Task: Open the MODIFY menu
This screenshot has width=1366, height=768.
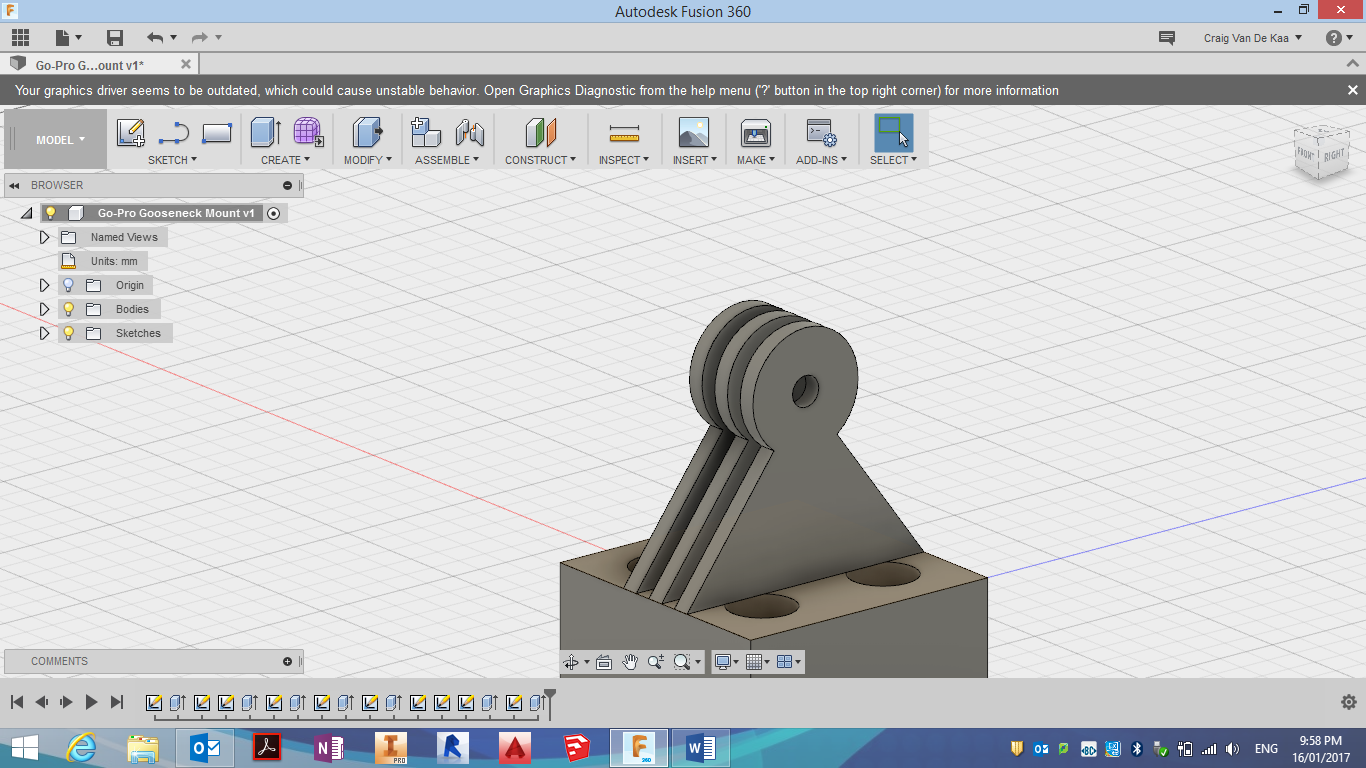Action: [368, 160]
